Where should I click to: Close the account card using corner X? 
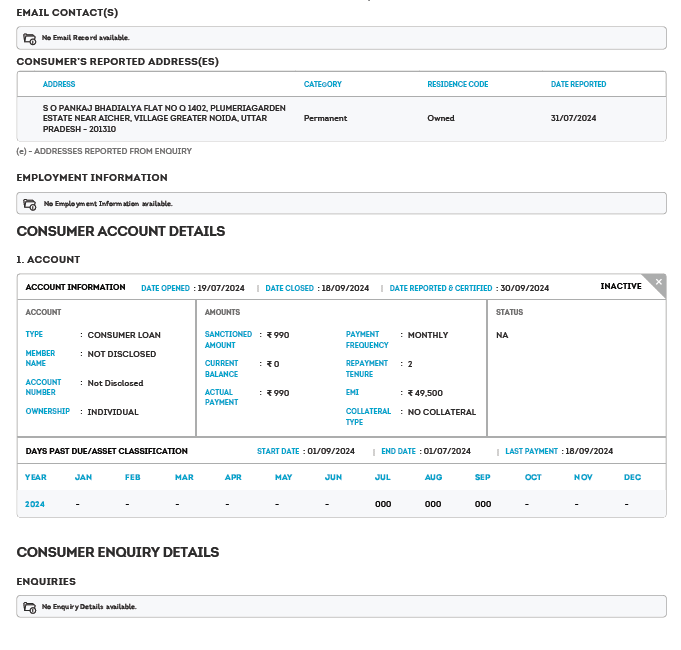(658, 282)
